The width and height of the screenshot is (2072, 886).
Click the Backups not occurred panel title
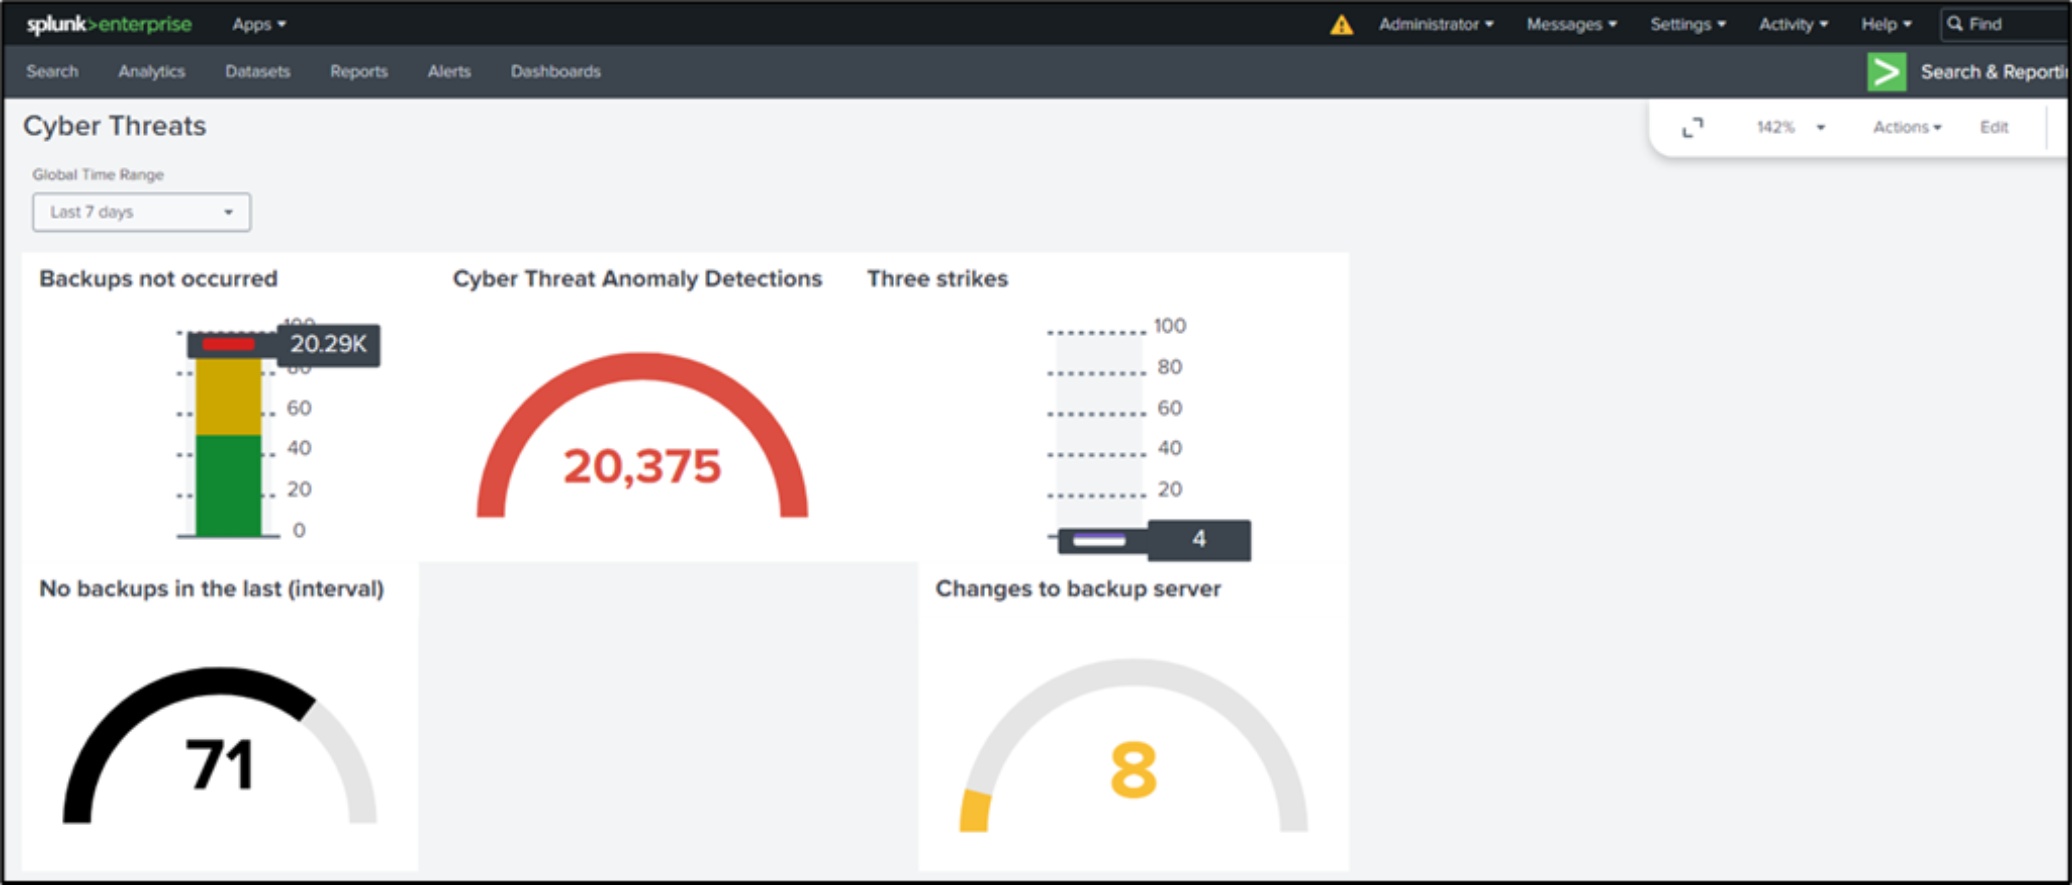(x=158, y=279)
